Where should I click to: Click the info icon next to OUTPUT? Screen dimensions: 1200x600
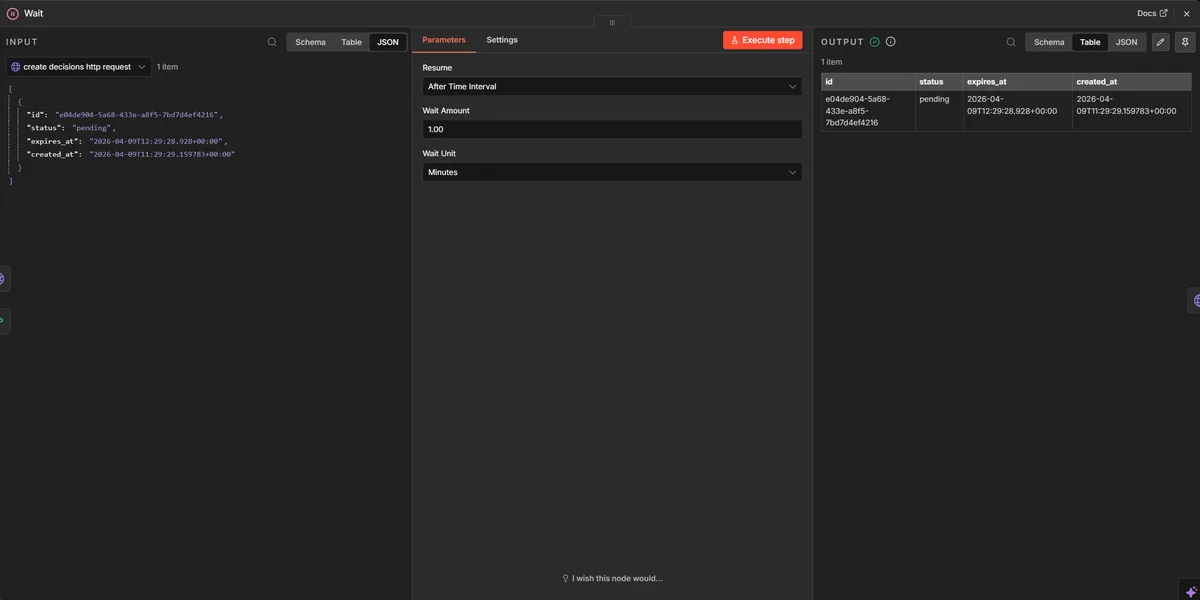890,41
